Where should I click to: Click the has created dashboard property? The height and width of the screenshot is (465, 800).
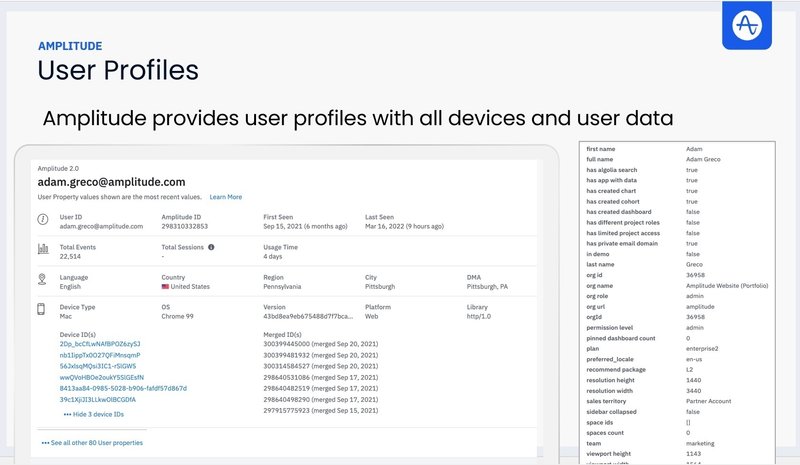pyautogui.click(x=619, y=212)
